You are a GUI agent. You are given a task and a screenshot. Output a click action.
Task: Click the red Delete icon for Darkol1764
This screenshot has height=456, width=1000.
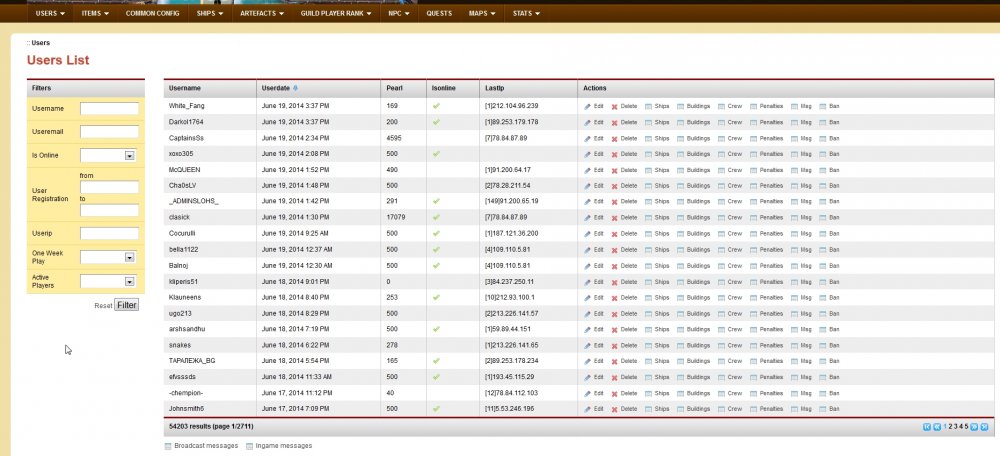[615, 122]
